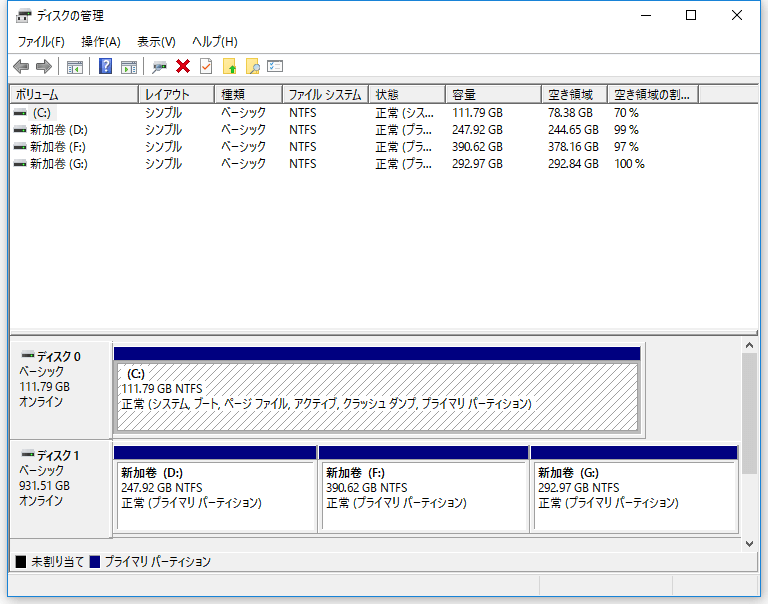Click the 100 % free ratio cell
The image size is (768, 604).
(629, 164)
